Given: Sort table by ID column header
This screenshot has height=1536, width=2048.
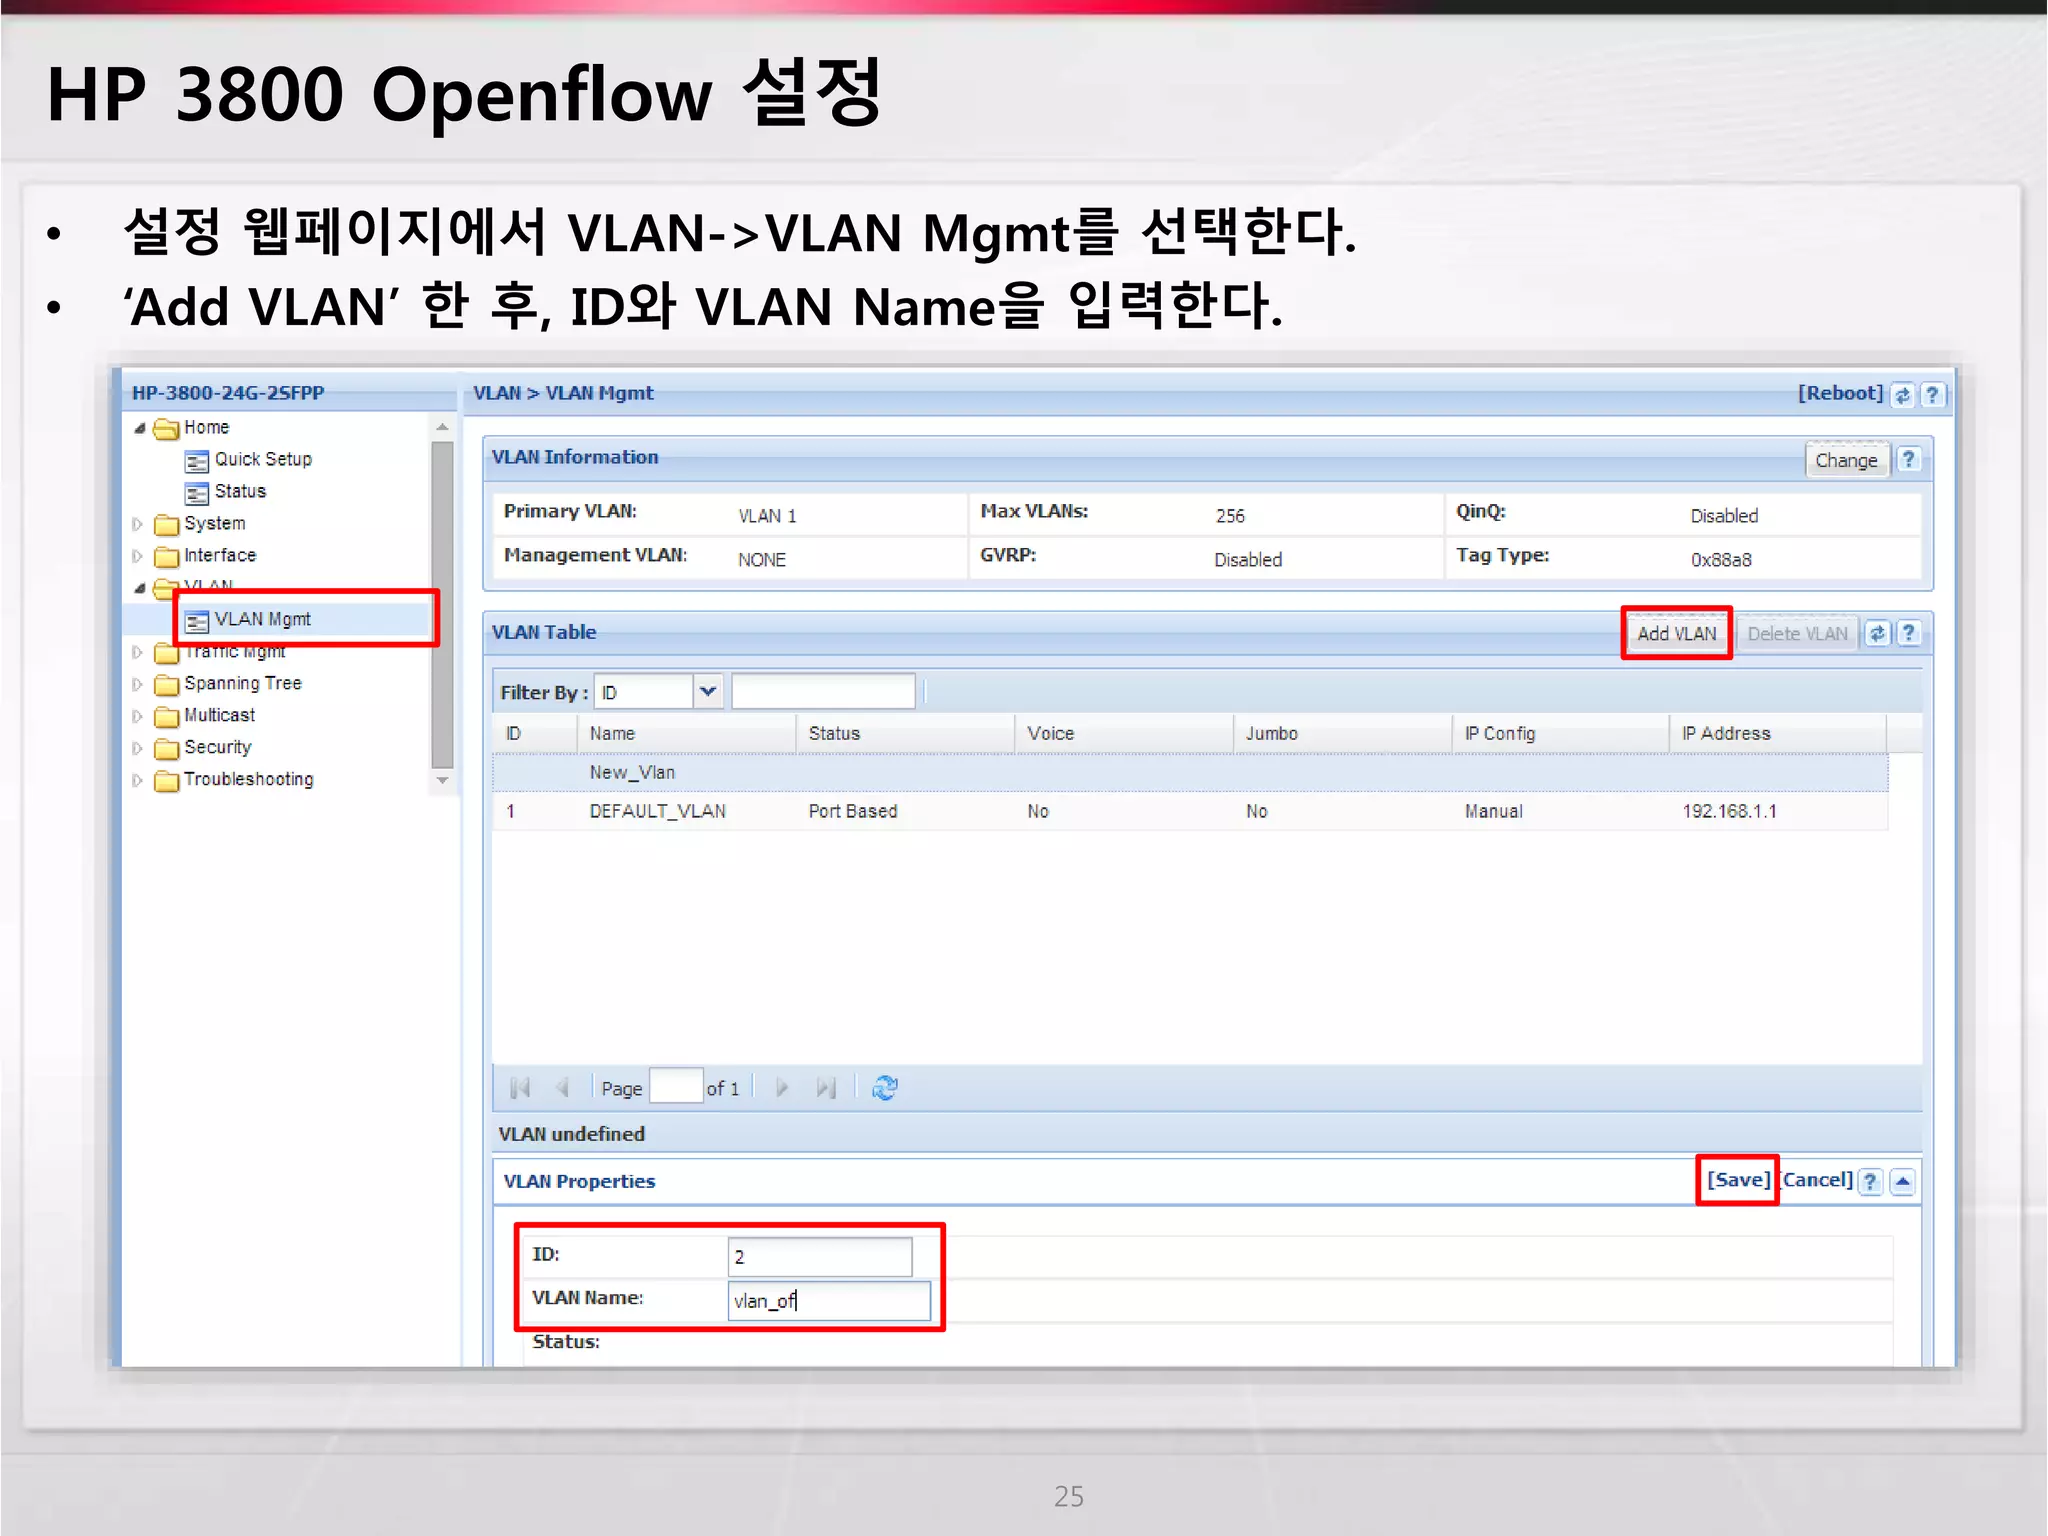Looking at the screenshot, I should [535, 733].
